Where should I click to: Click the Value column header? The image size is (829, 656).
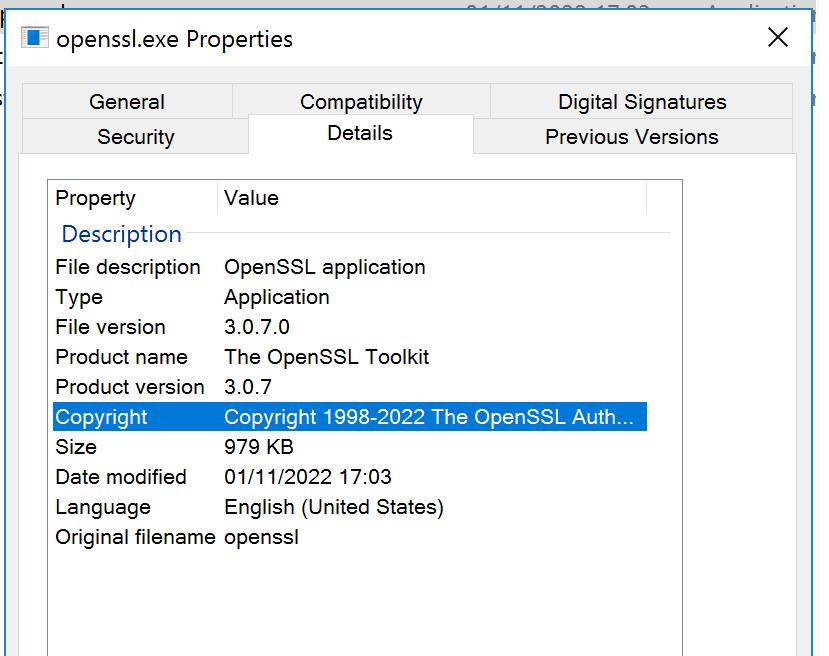251,198
